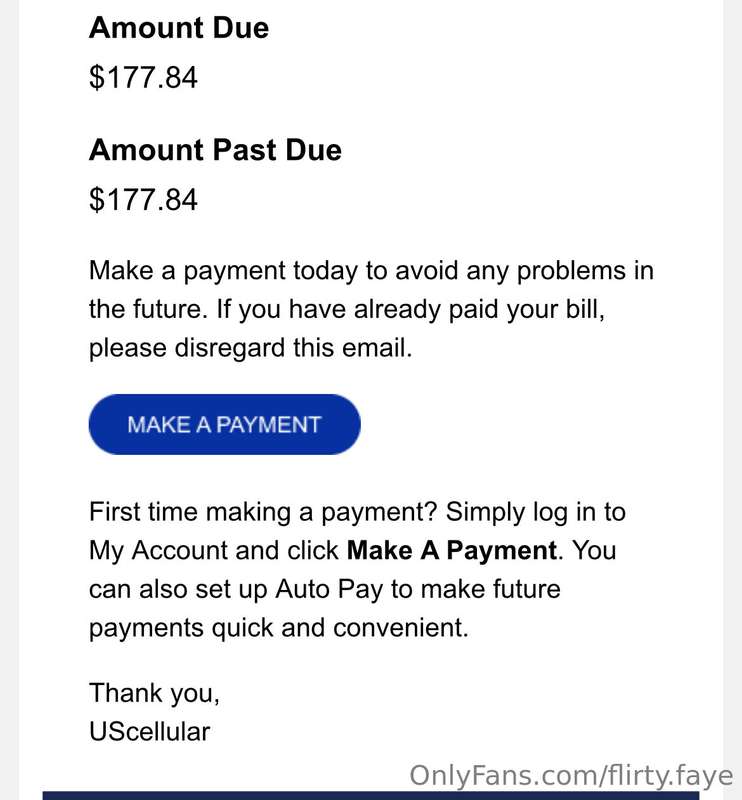Viewport: 742px width, 800px height.
Task: Click 'please disregard this email' sentence
Action: point(250,348)
